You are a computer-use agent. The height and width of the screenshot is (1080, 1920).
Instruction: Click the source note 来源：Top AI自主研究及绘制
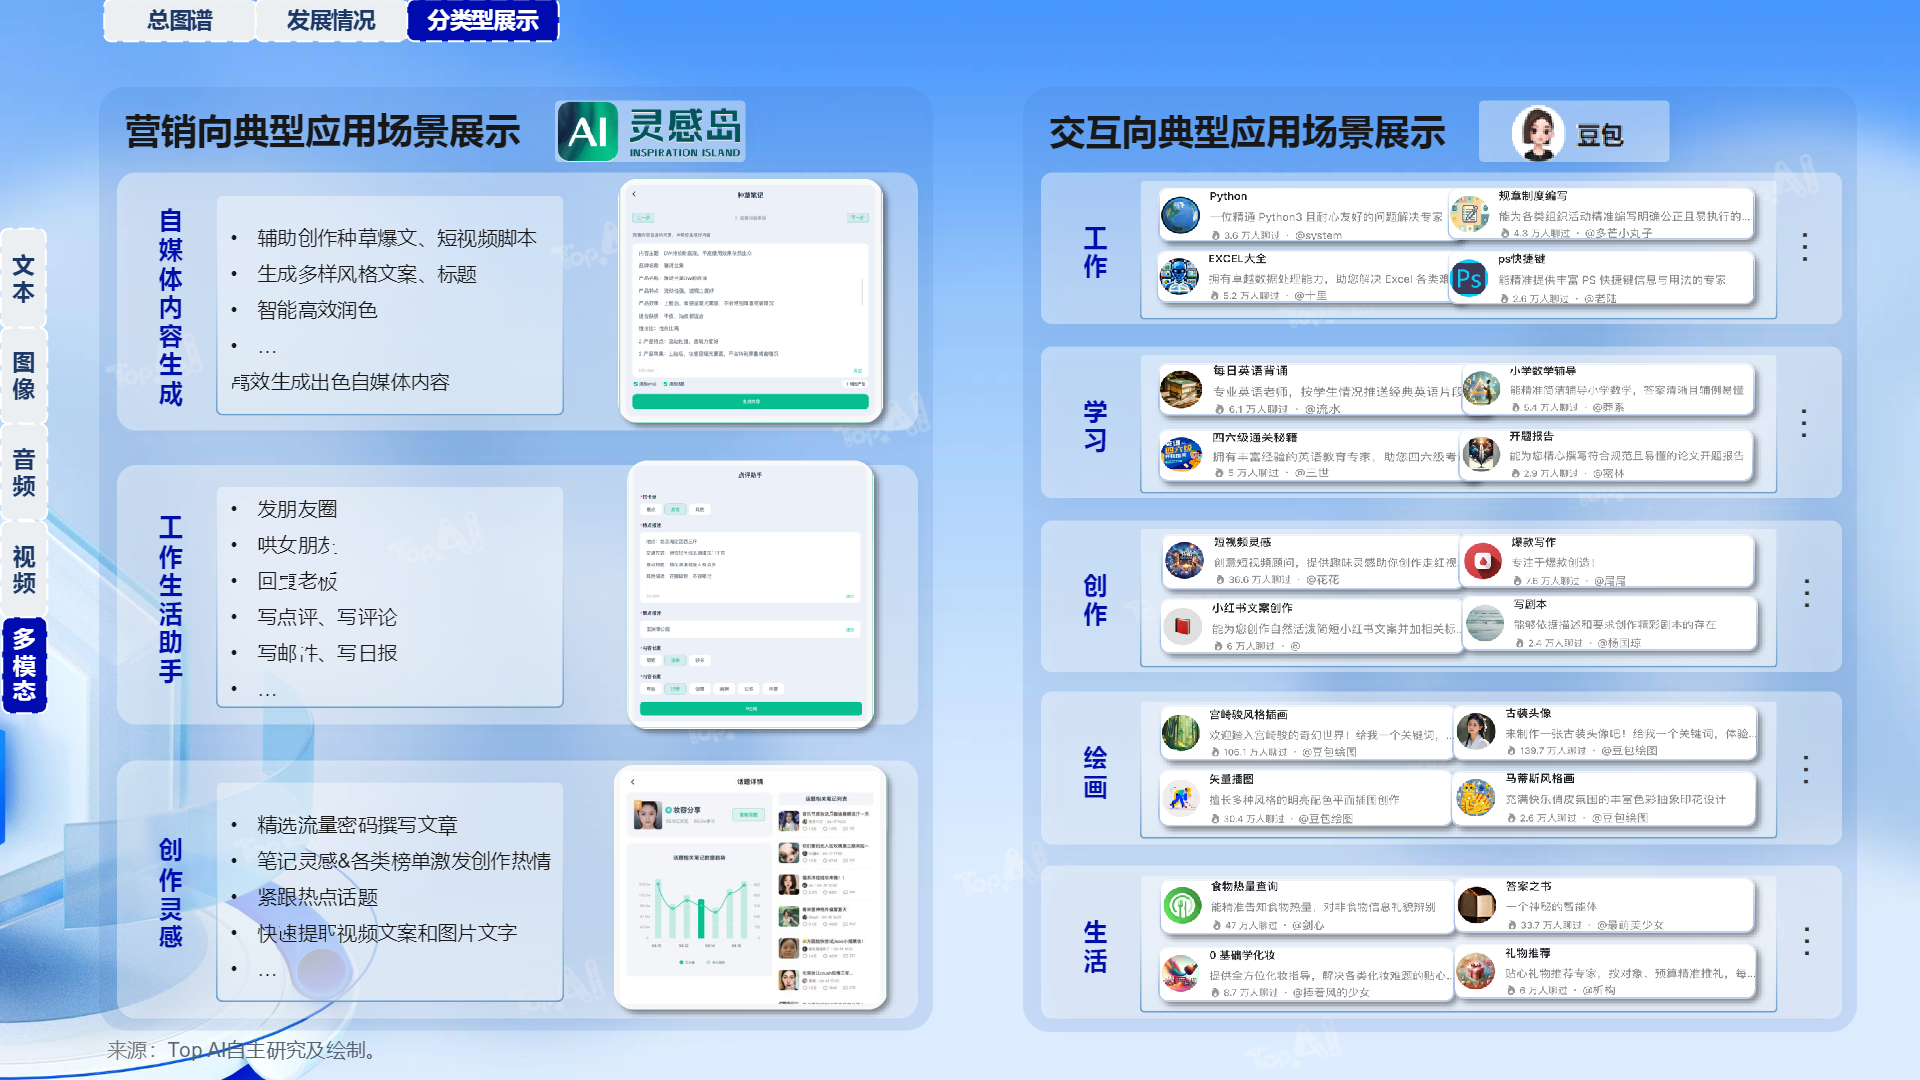(242, 1050)
